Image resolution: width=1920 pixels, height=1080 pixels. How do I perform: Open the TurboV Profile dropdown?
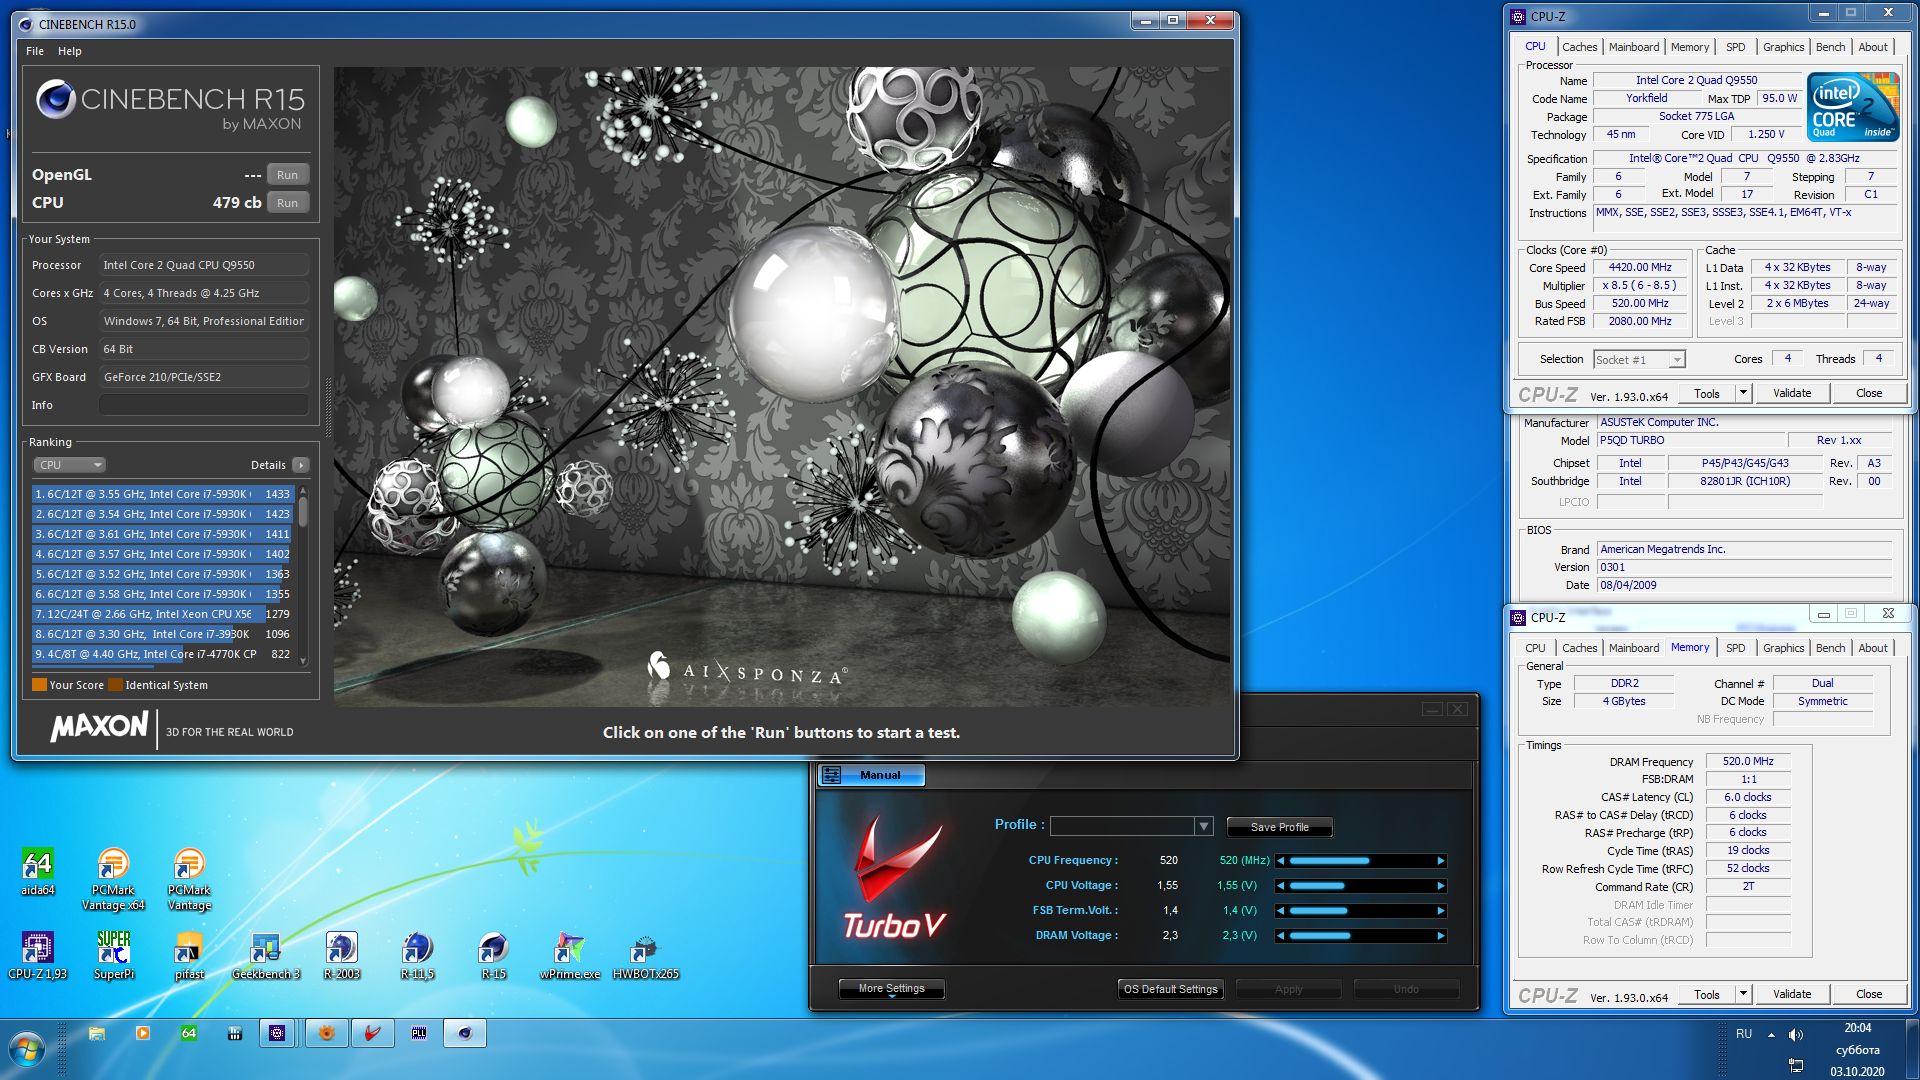[1203, 827]
